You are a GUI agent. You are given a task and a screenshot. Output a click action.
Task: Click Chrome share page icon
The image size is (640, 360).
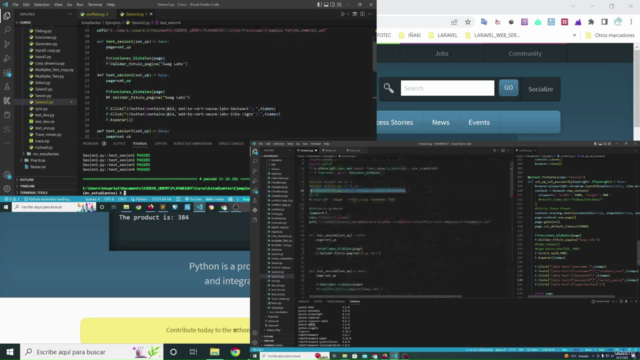(x=454, y=22)
